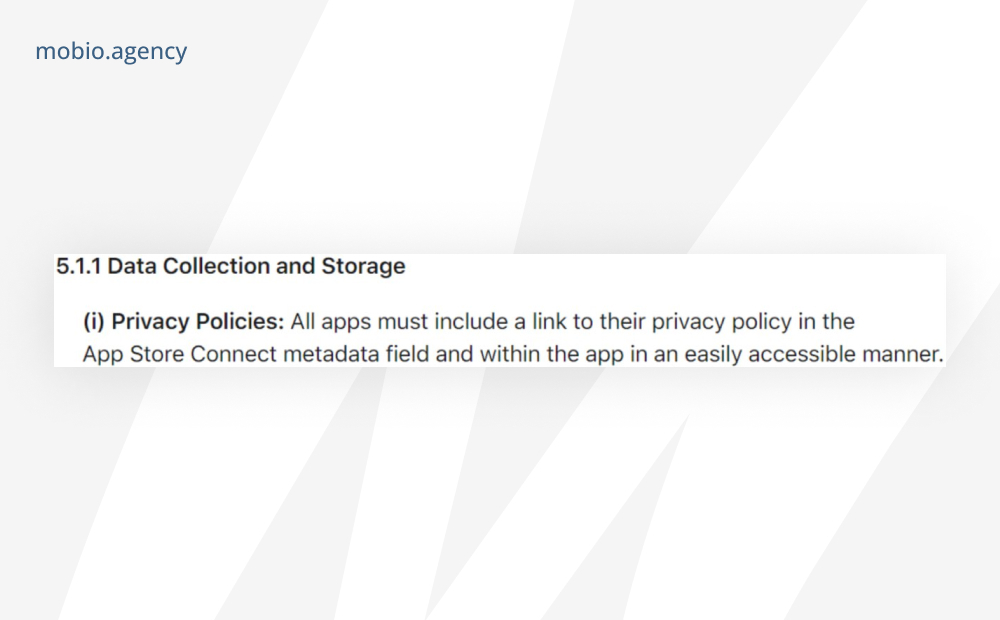
Task: Click the 5.1.1 section number
Action: click(x=78, y=266)
